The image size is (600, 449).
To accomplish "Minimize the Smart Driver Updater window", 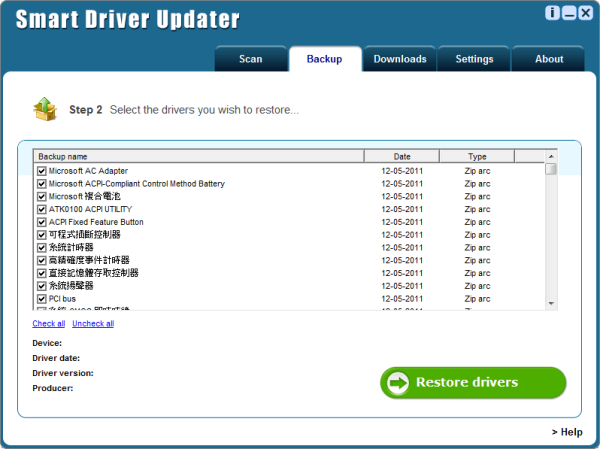I will tap(569, 13).
